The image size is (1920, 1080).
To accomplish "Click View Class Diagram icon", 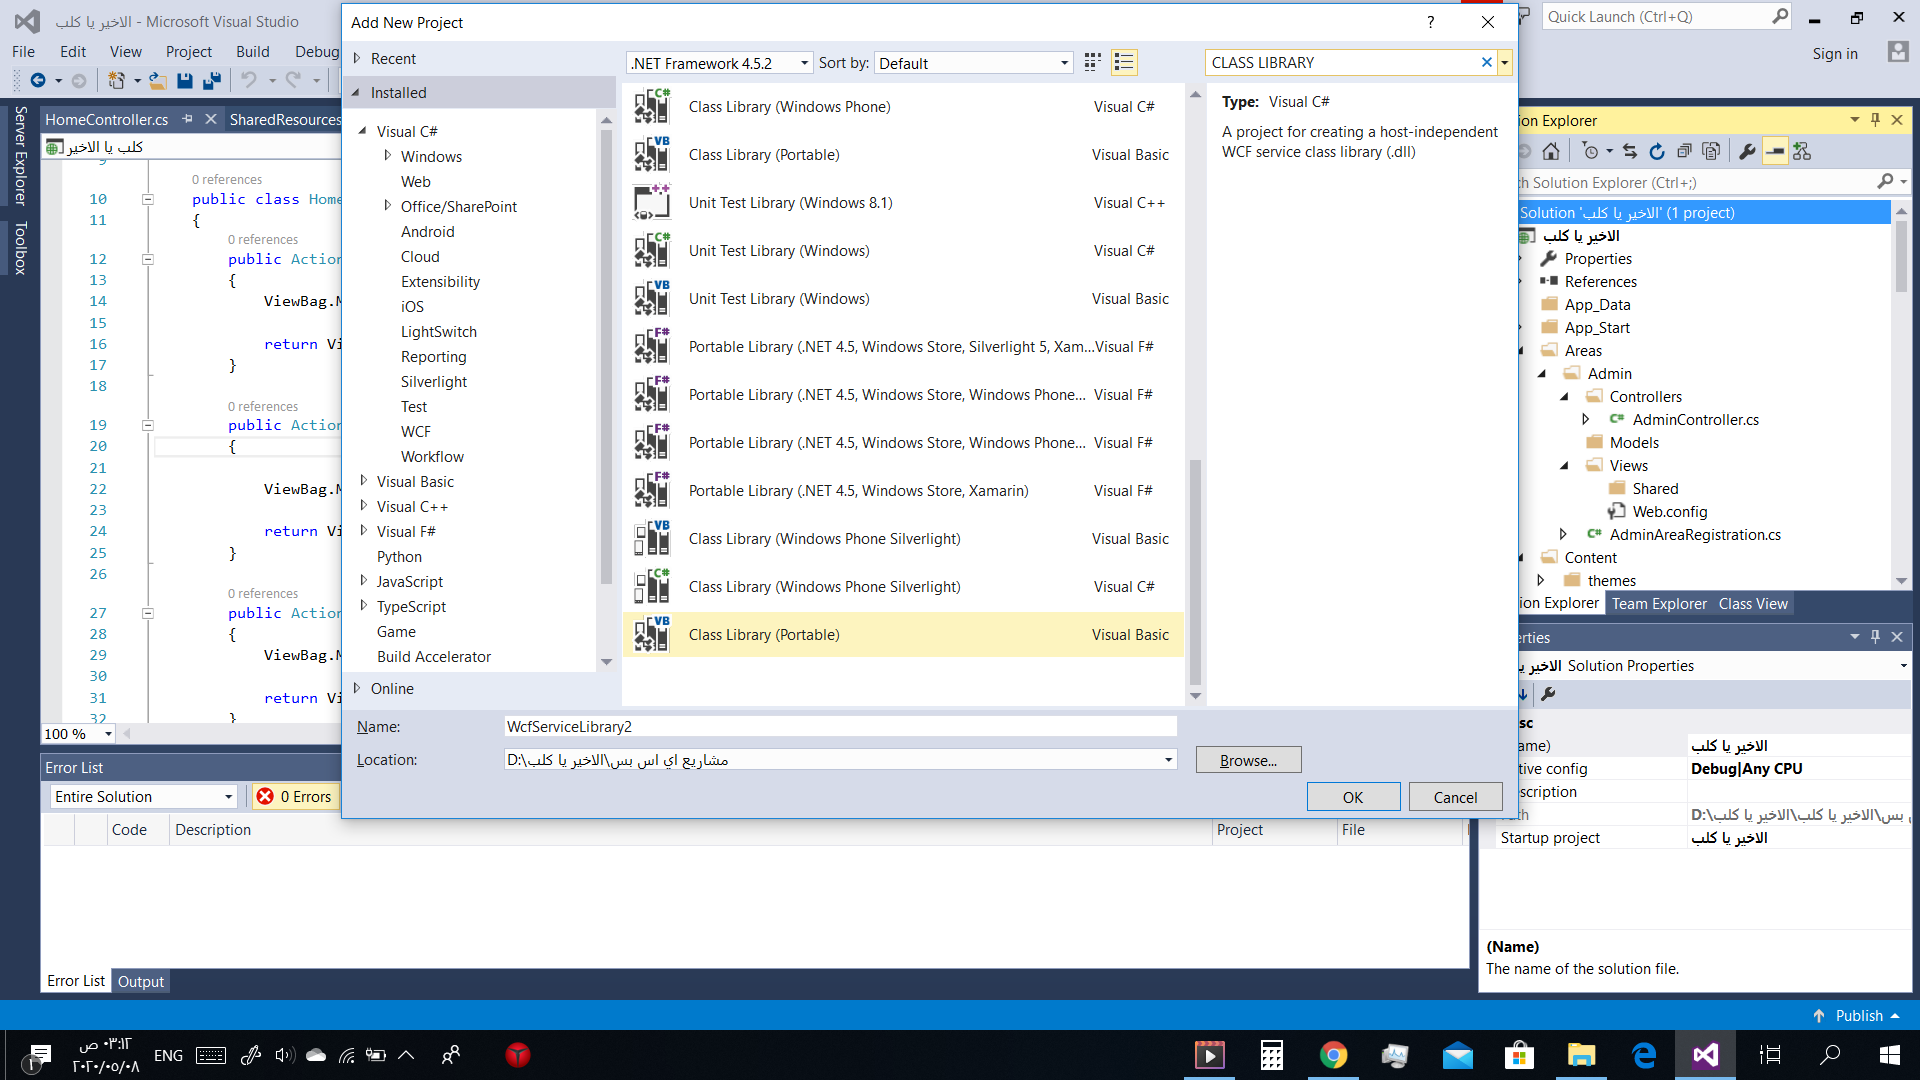I will coord(1802,151).
